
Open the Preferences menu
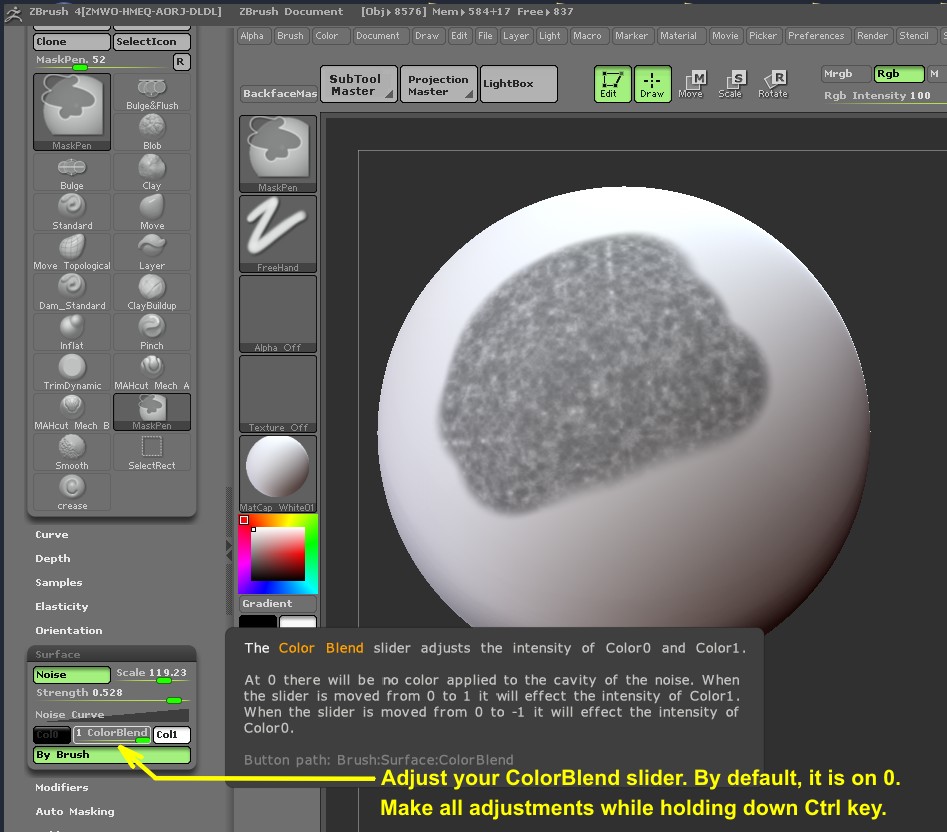[x=817, y=36]
